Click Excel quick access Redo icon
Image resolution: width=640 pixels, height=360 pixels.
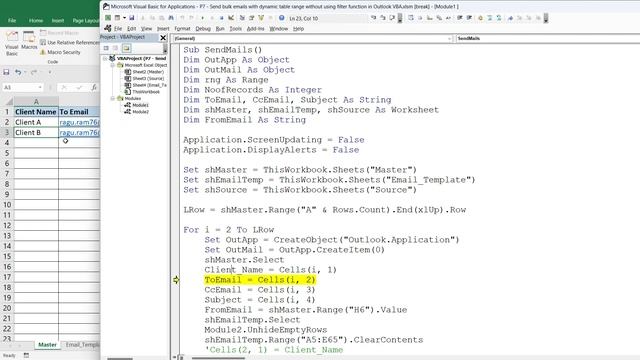(34, 72)
